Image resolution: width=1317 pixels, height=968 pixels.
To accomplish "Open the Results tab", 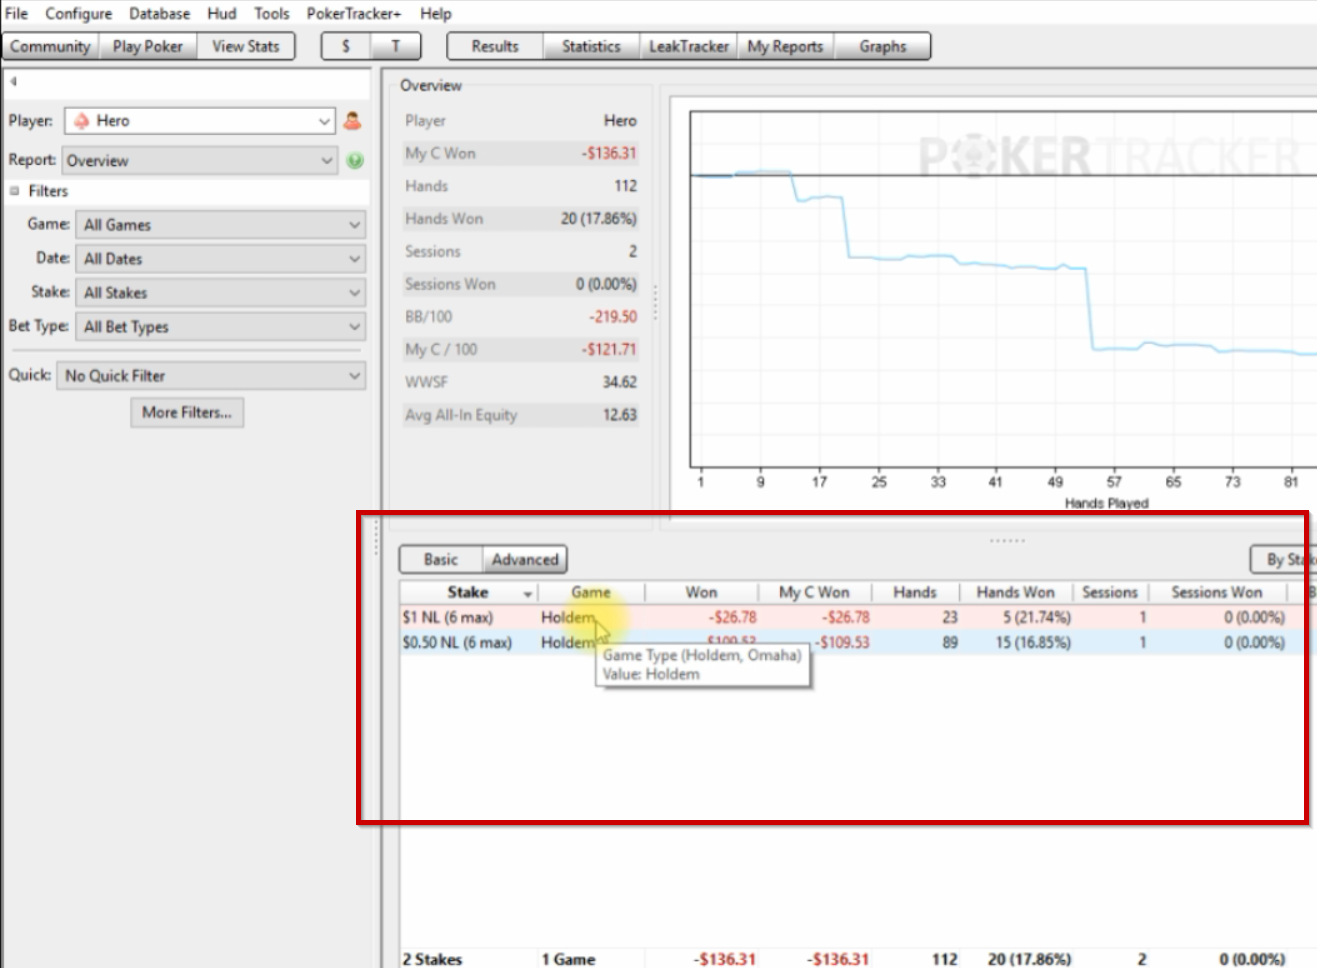I will click(495, 47).
